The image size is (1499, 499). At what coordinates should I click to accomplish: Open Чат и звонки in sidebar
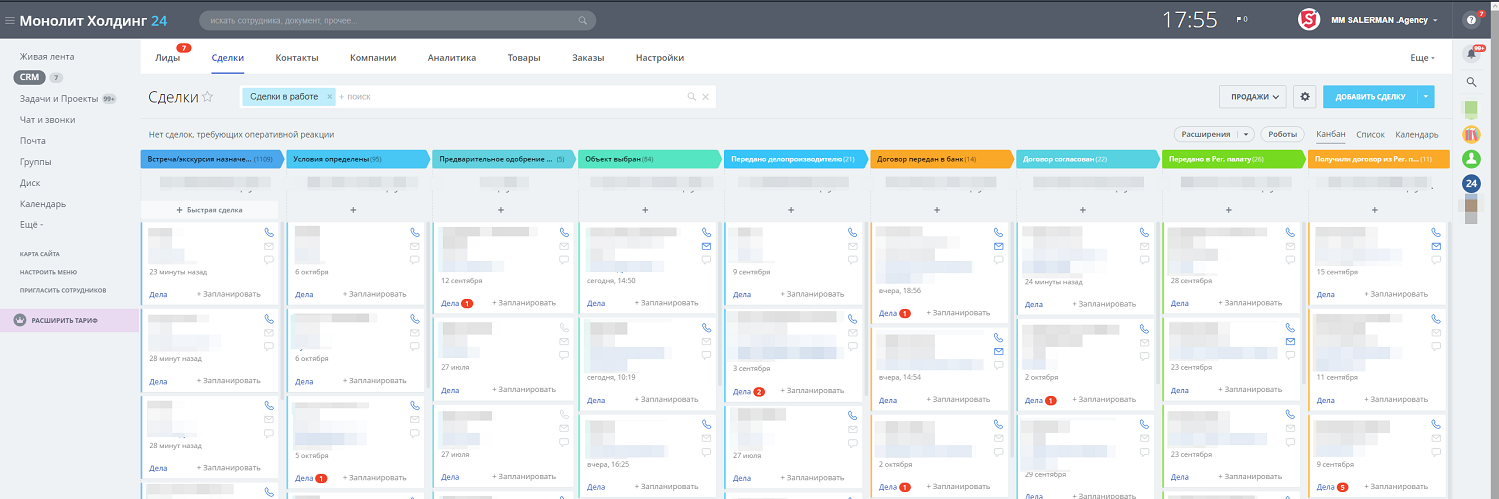[48, 120]
